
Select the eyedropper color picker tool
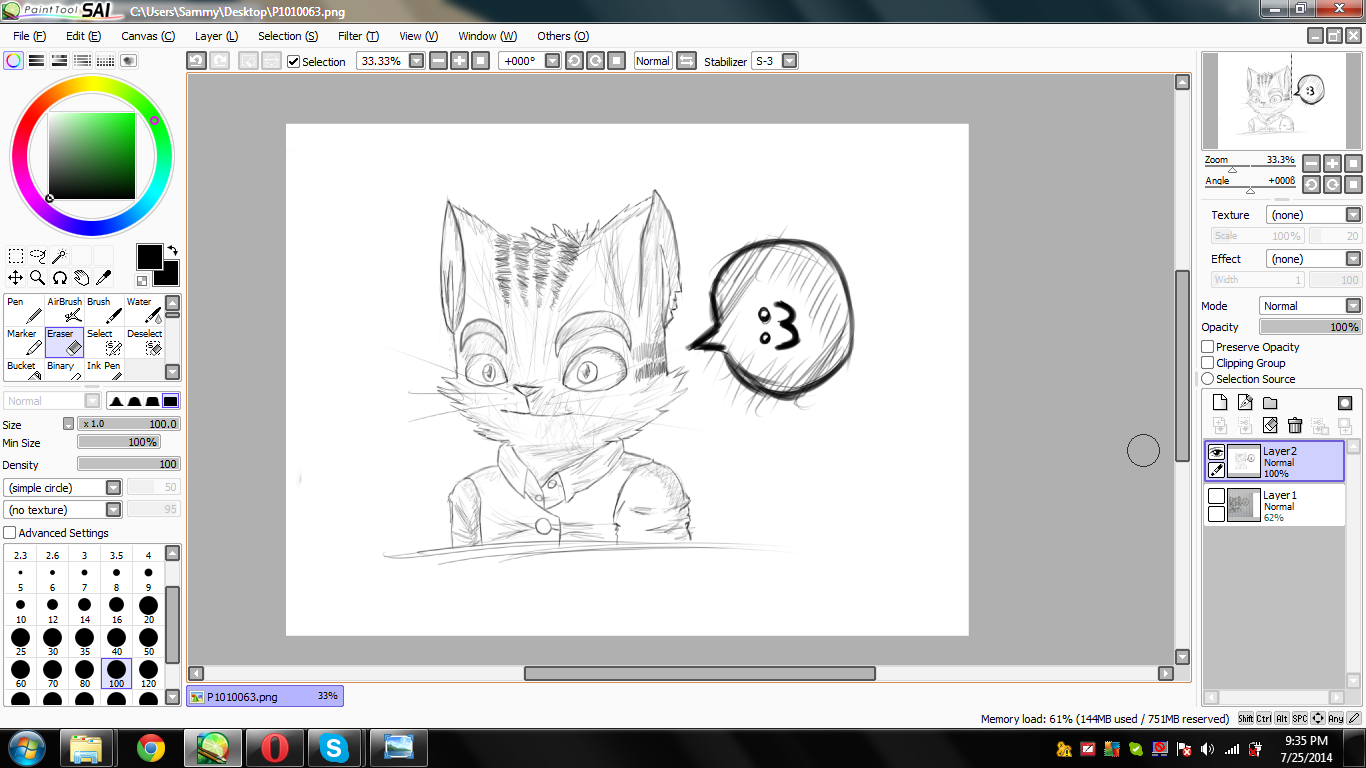(x=104, y=278)
